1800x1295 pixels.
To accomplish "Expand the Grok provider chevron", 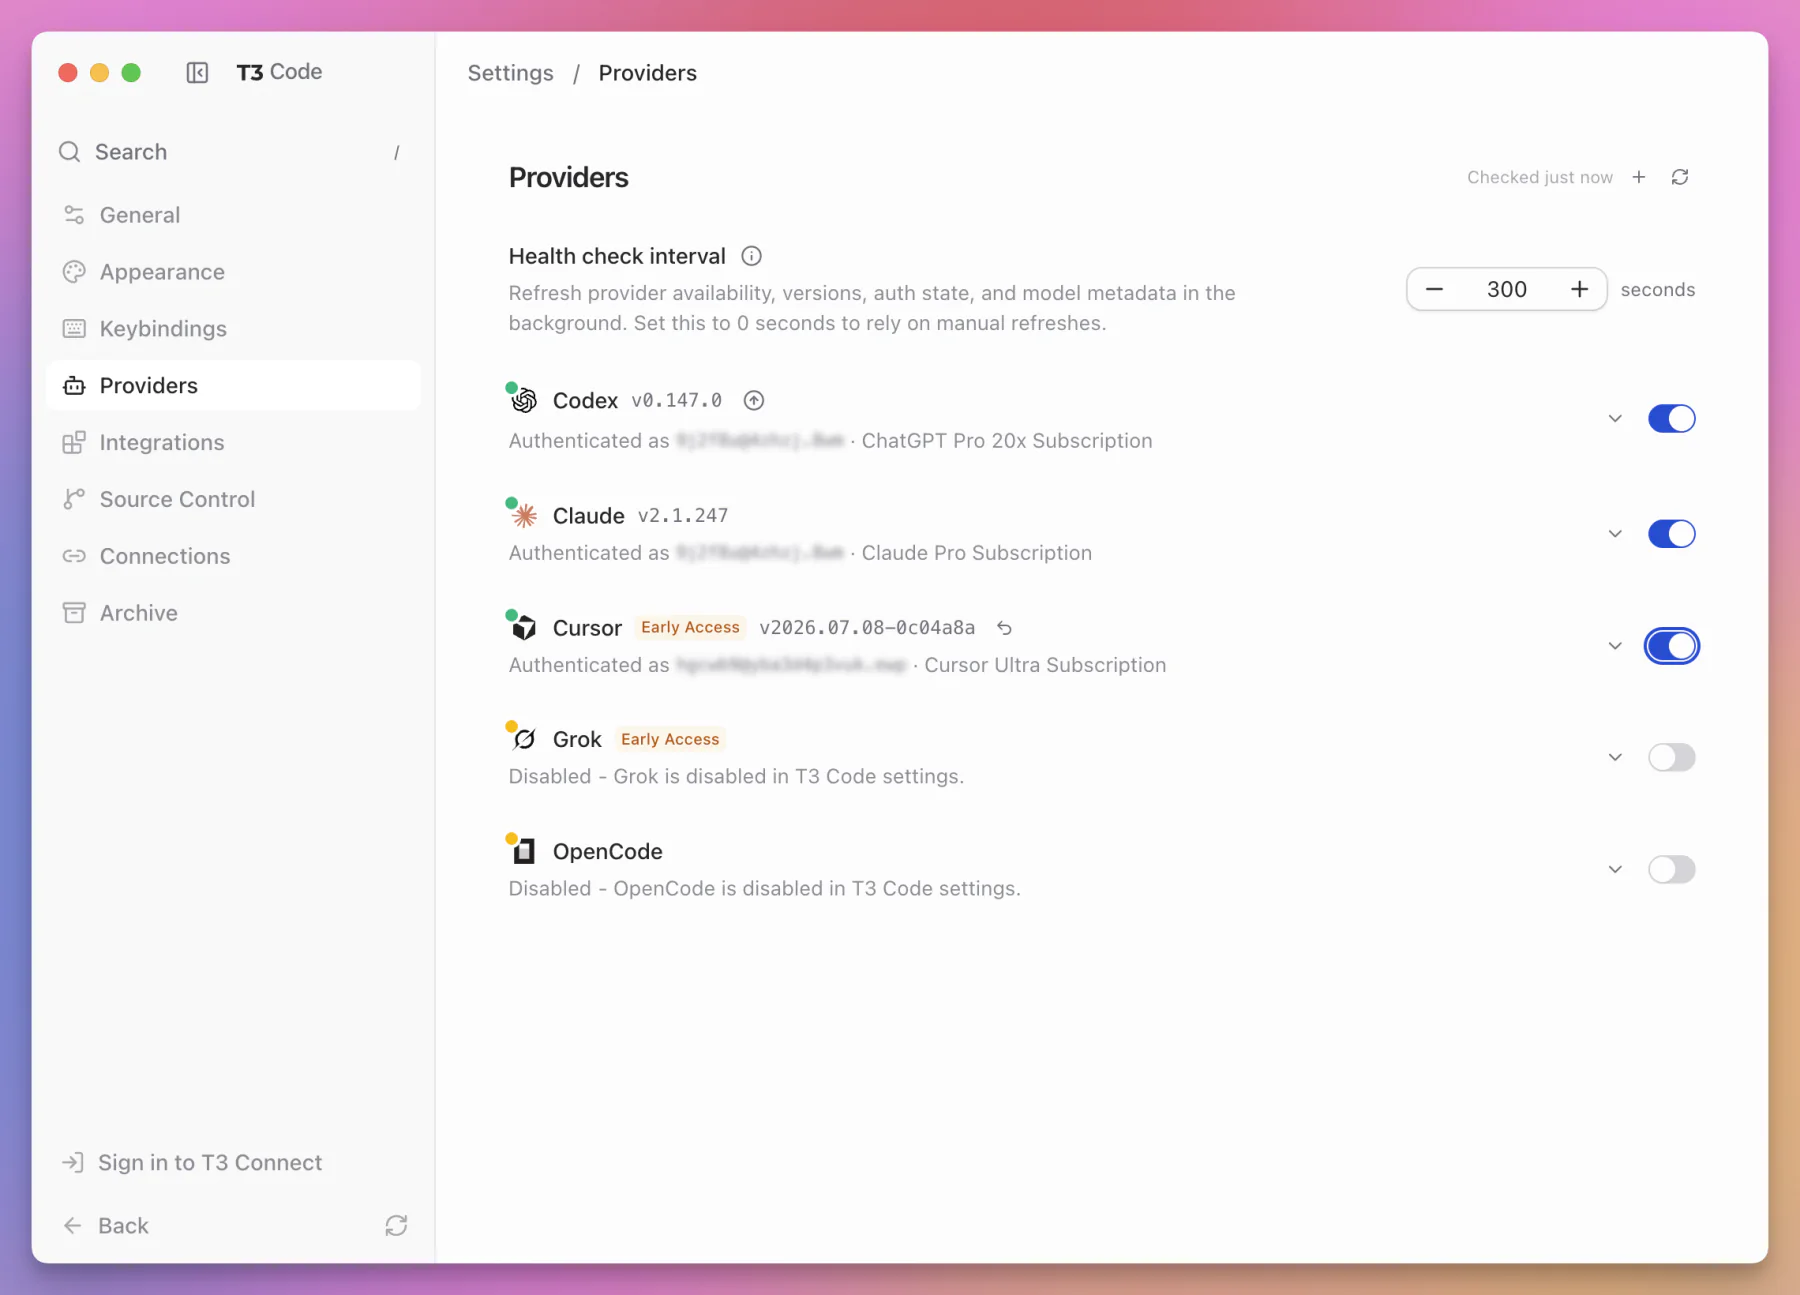I will [1615, 758].
